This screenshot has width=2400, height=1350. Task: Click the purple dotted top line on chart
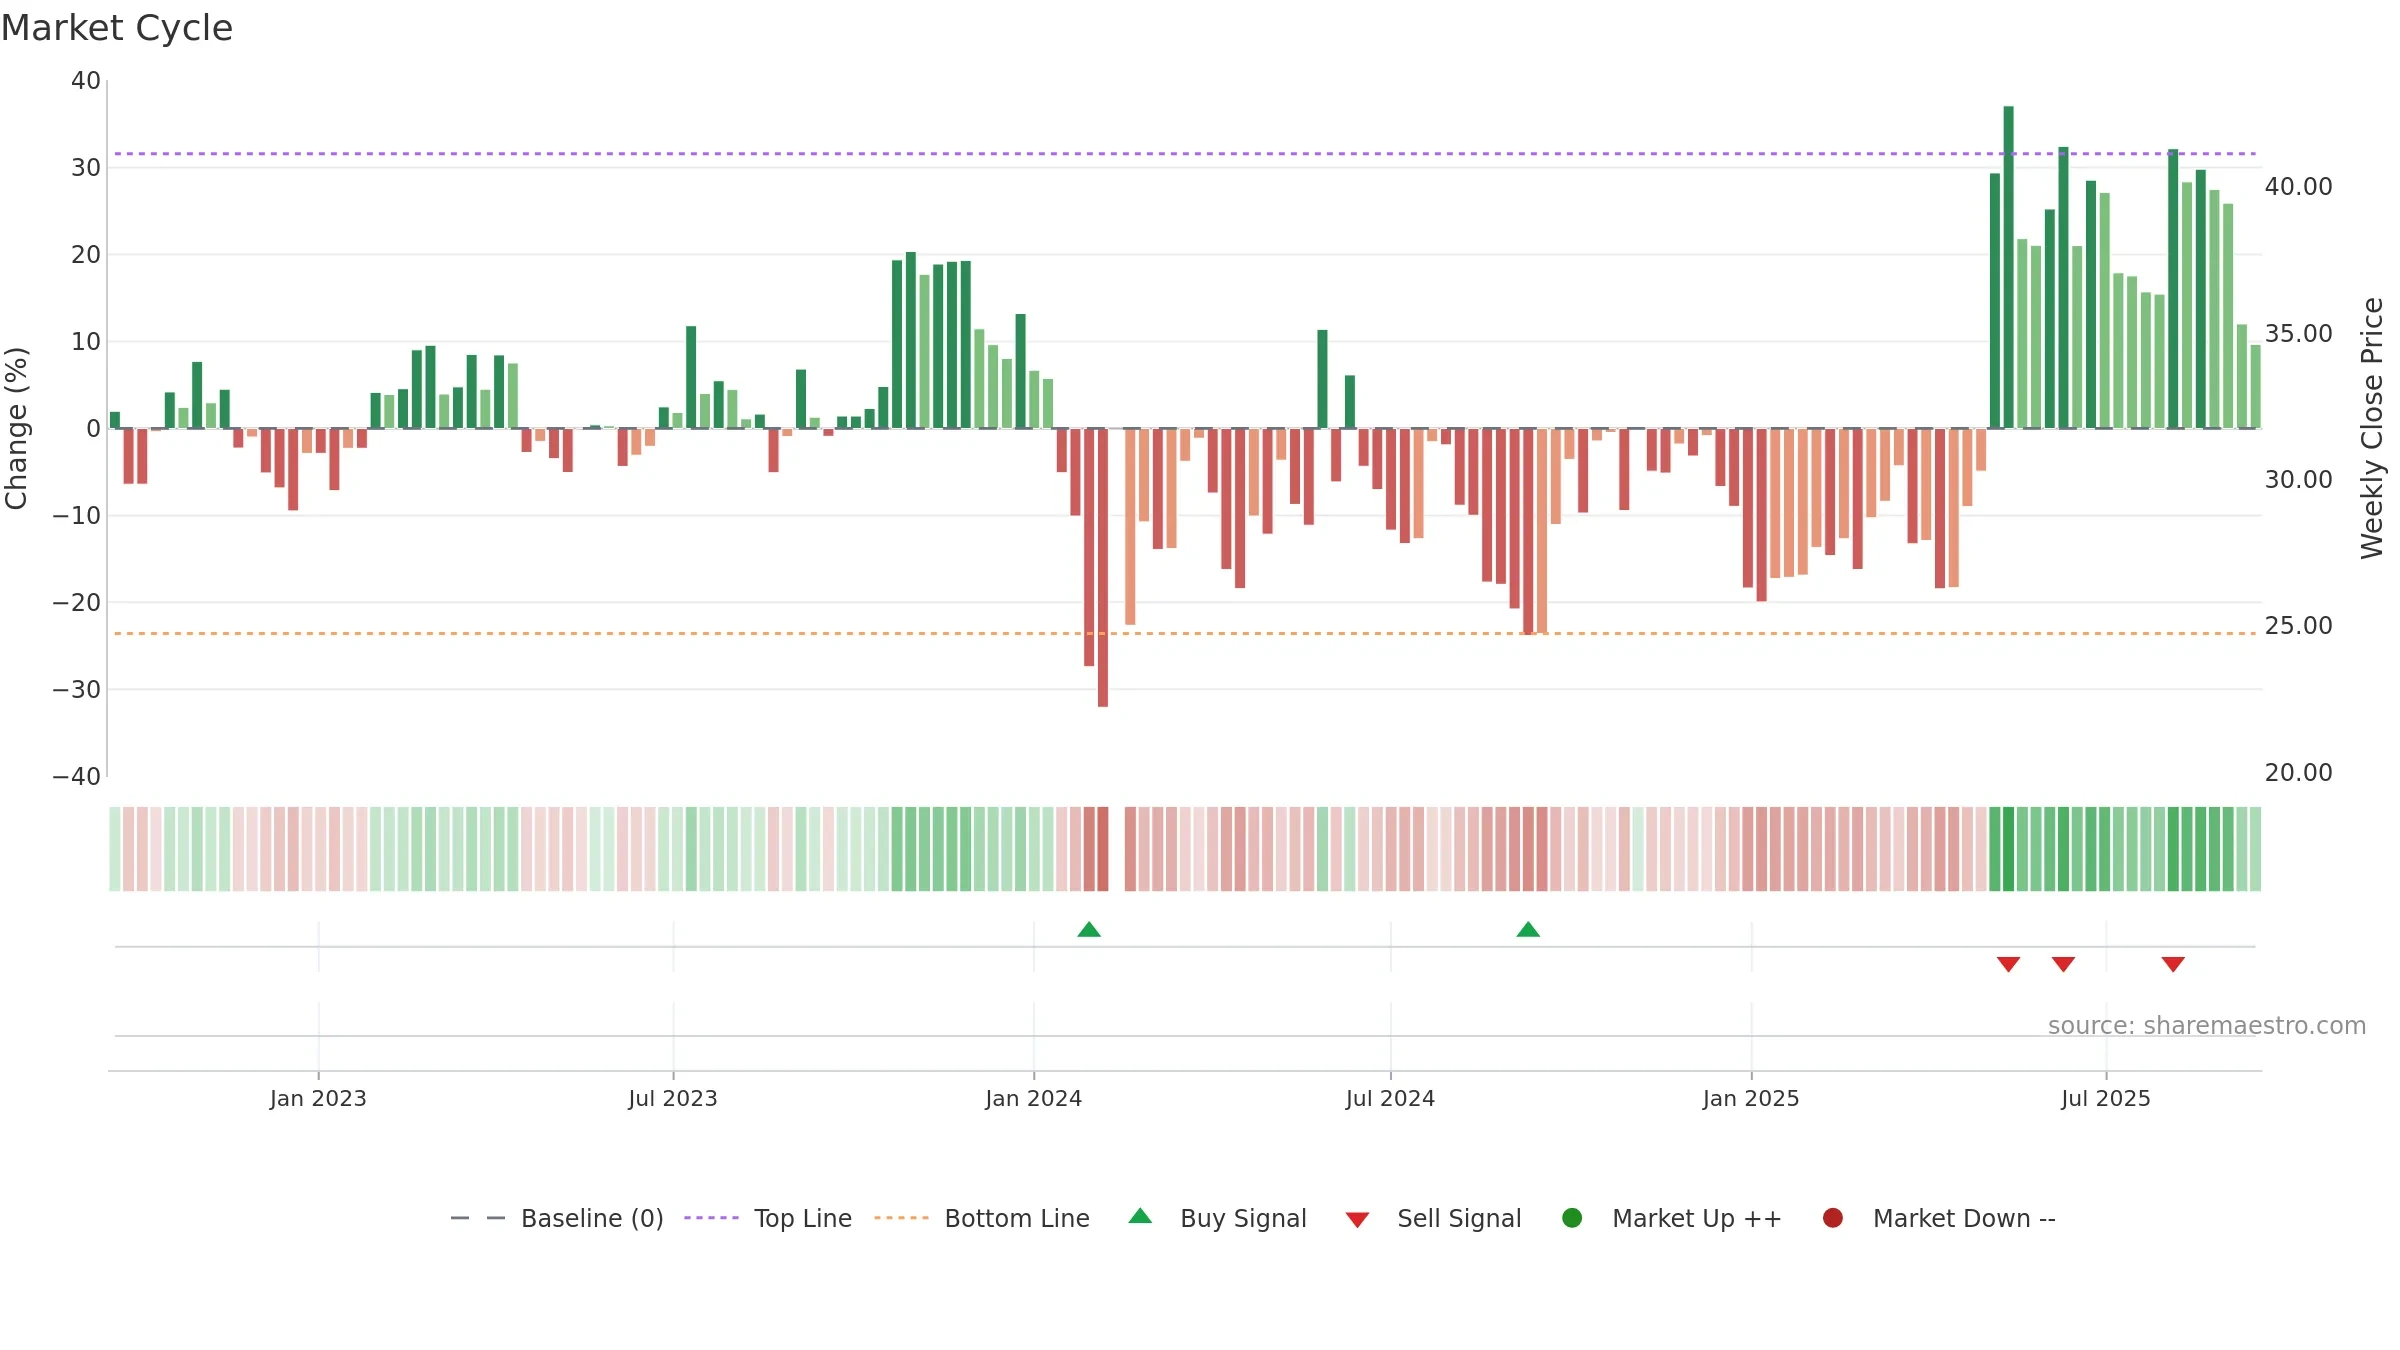[1185, 154]
